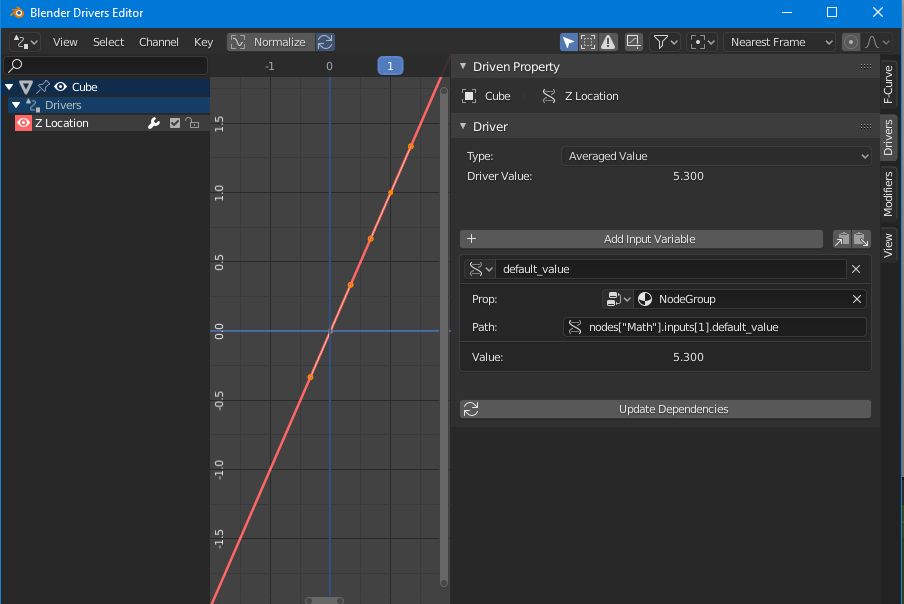
Task: Toggle Proportional Editing circle icon
Action: (850, 42)
